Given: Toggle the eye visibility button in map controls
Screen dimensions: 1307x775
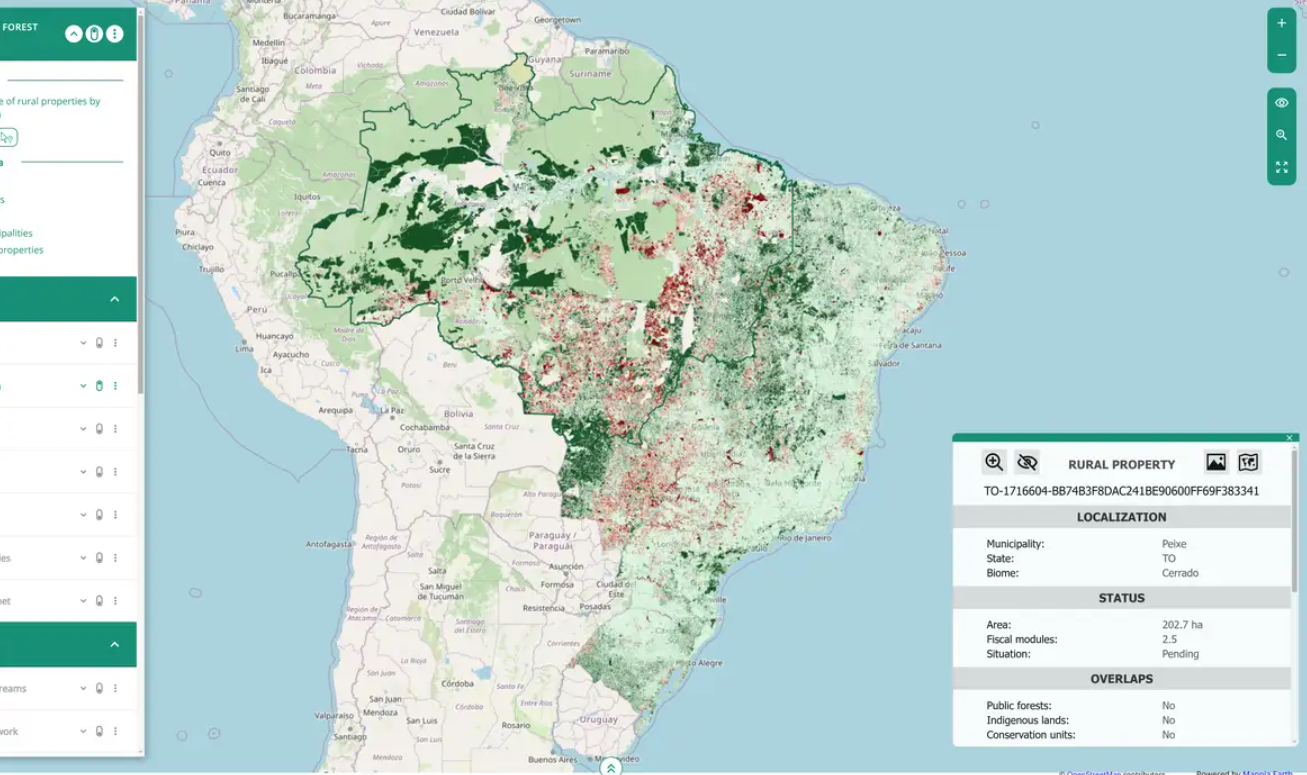Looking at the screenshot, I should click(x=1281, y=103).
